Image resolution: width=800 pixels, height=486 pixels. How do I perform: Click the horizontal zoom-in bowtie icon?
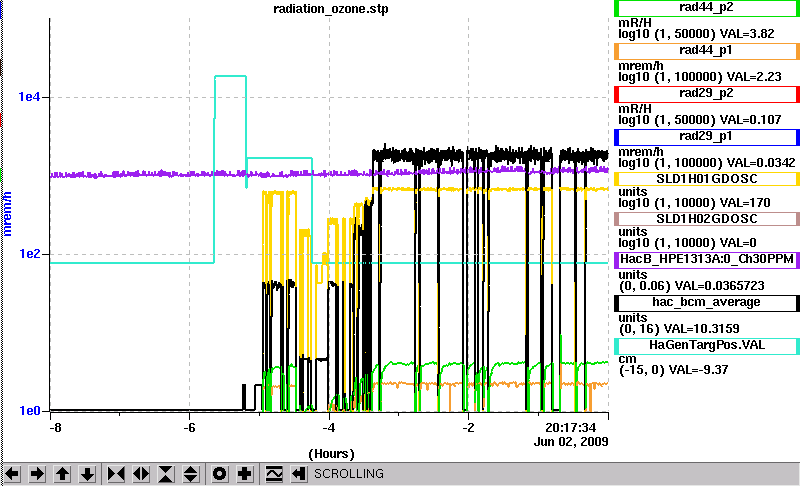[x=116, y=474]
